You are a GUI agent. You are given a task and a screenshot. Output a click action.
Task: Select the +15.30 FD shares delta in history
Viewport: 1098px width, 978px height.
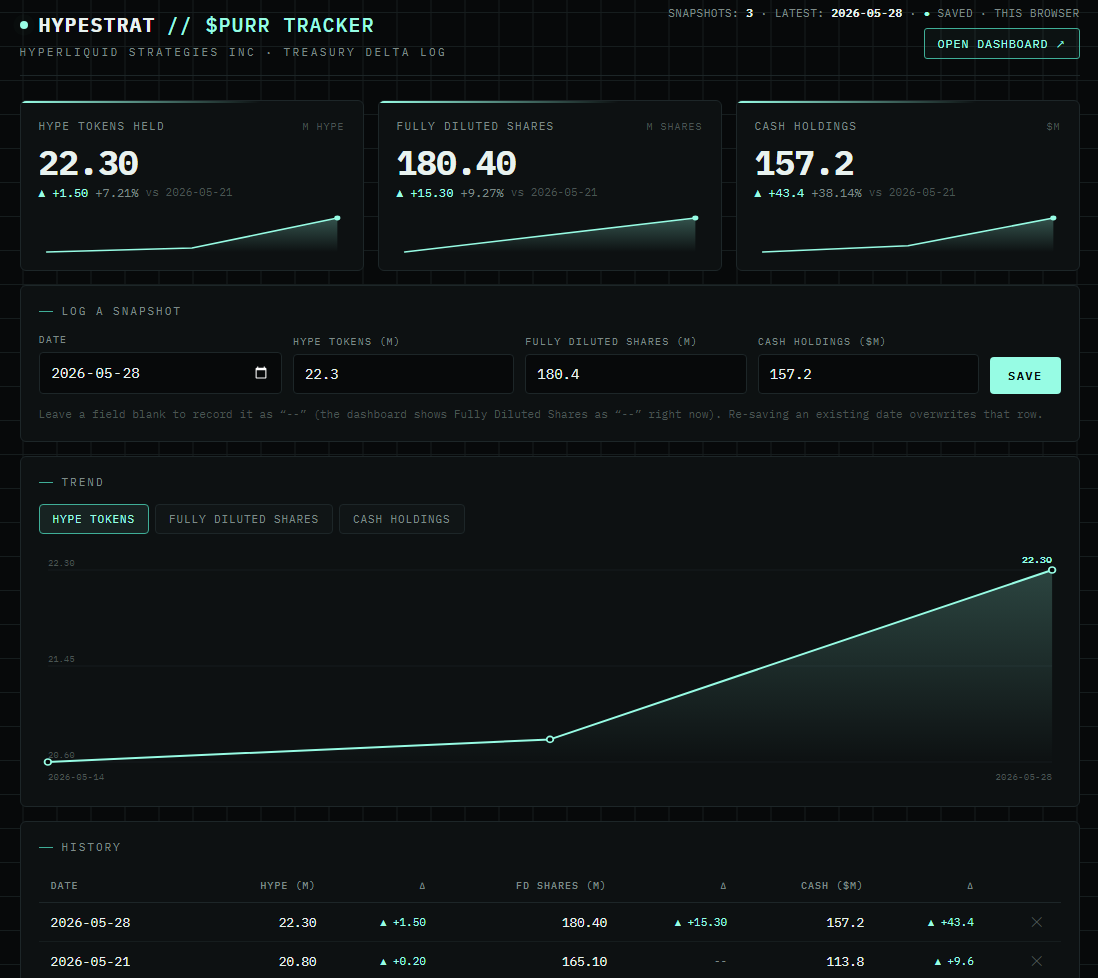click(700, 923)
